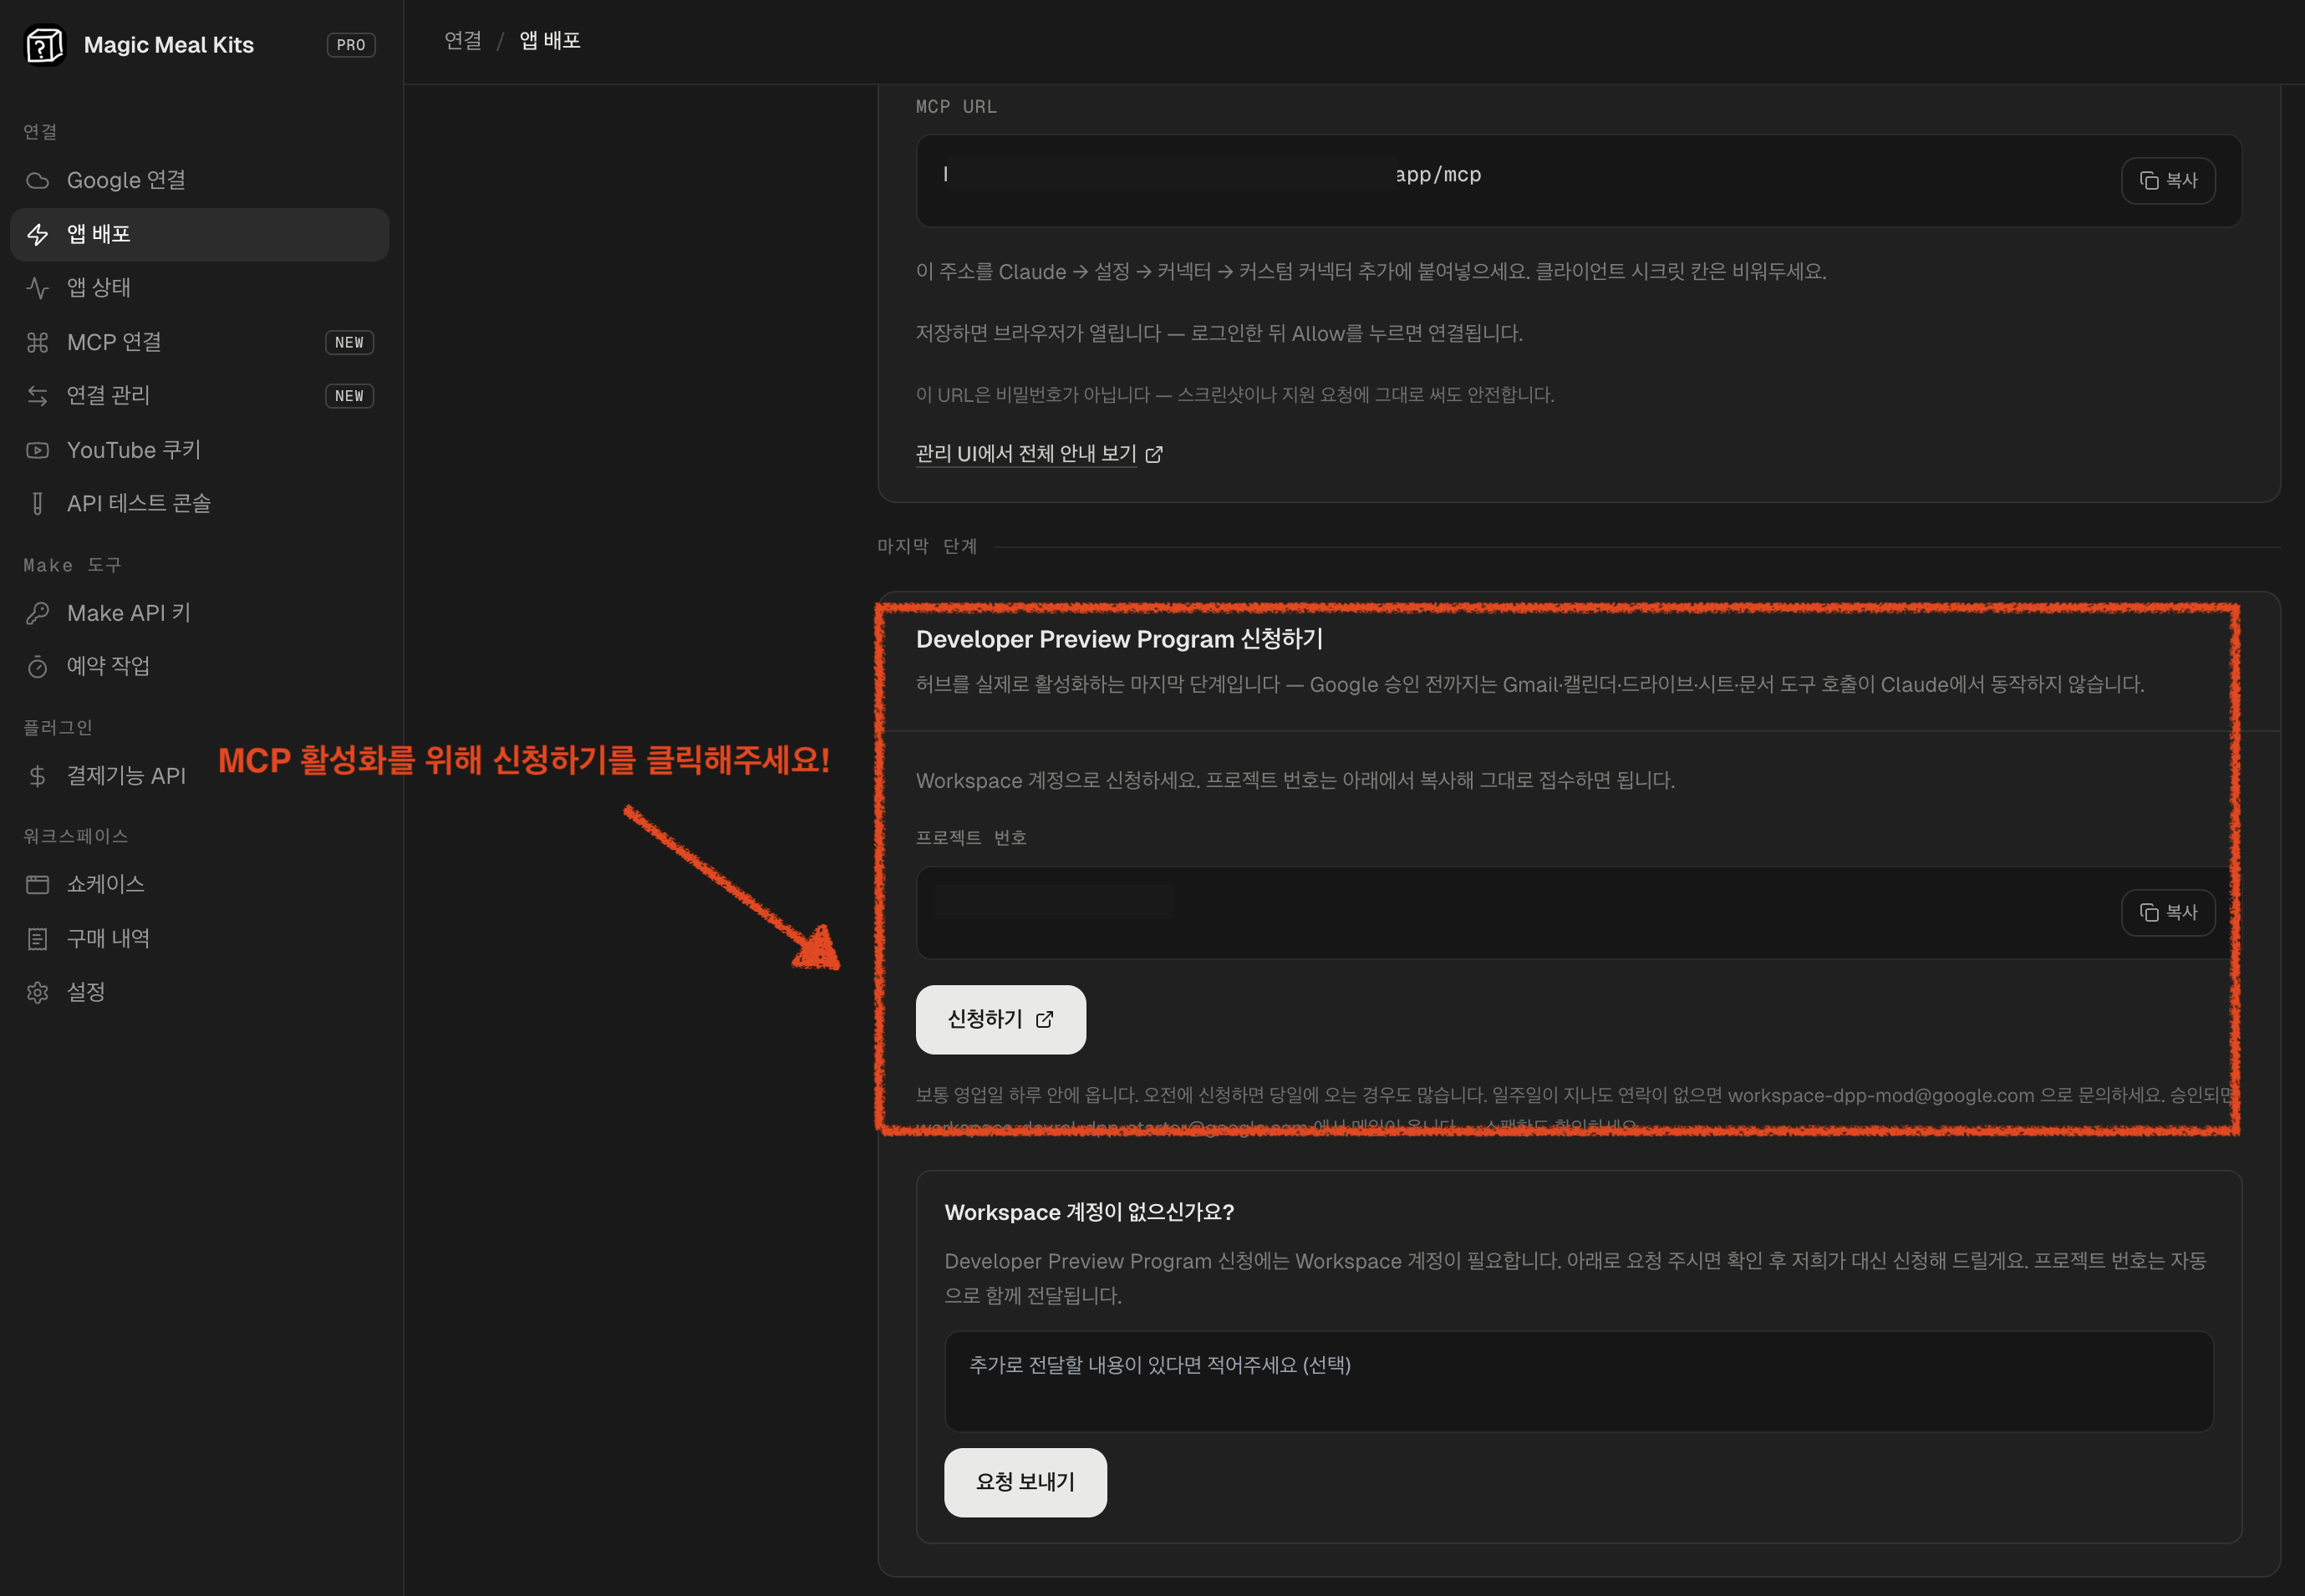This screenshot has width=2305, height=1596.
Task: Click the Workspace 계정이 없으신가요? heading
Action: pyautogui.click(x=1089, y=1213)
